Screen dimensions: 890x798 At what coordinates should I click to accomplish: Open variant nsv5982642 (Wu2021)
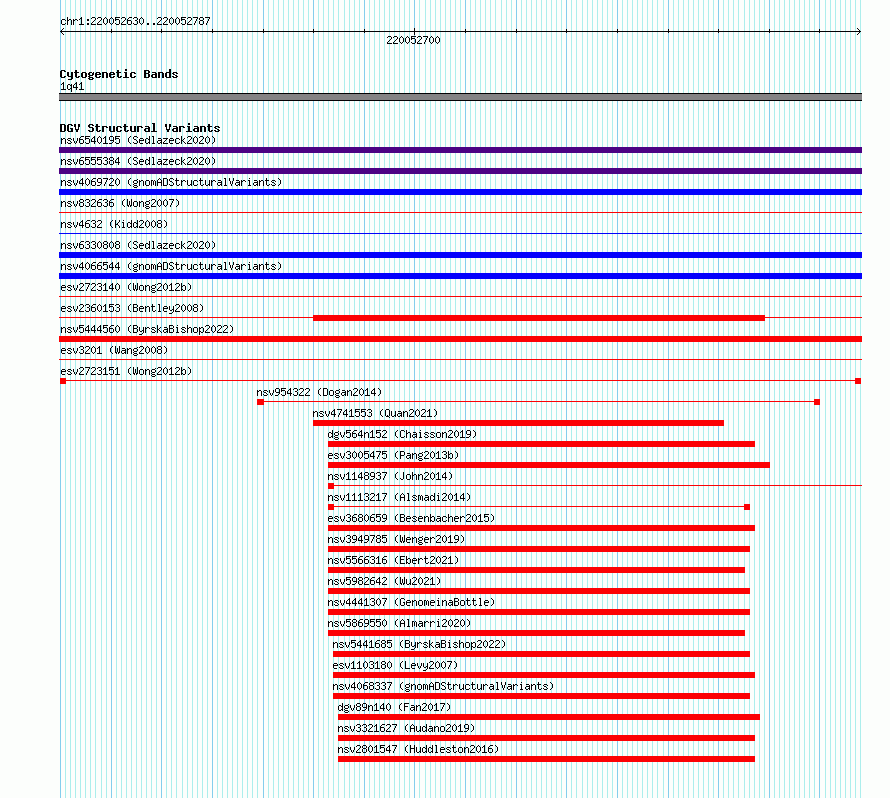[x=384, y=581]
